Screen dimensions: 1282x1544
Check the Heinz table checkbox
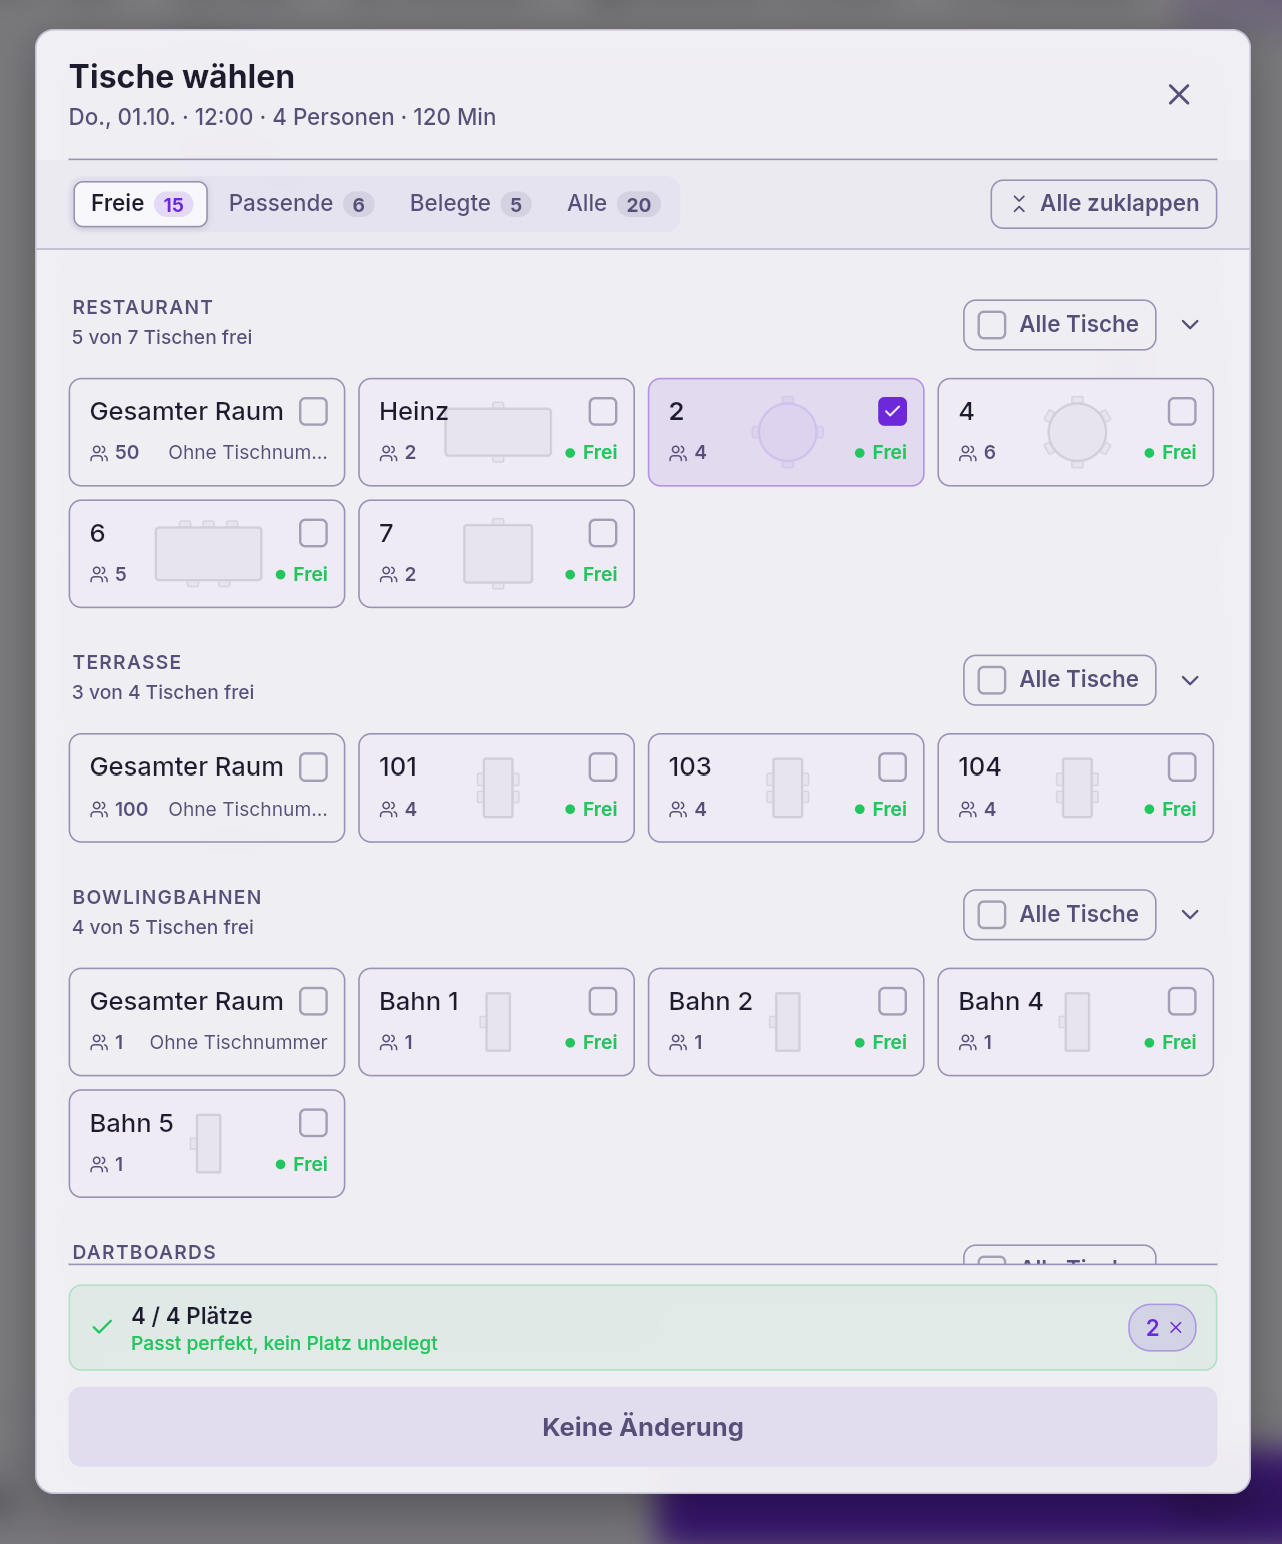603,411
